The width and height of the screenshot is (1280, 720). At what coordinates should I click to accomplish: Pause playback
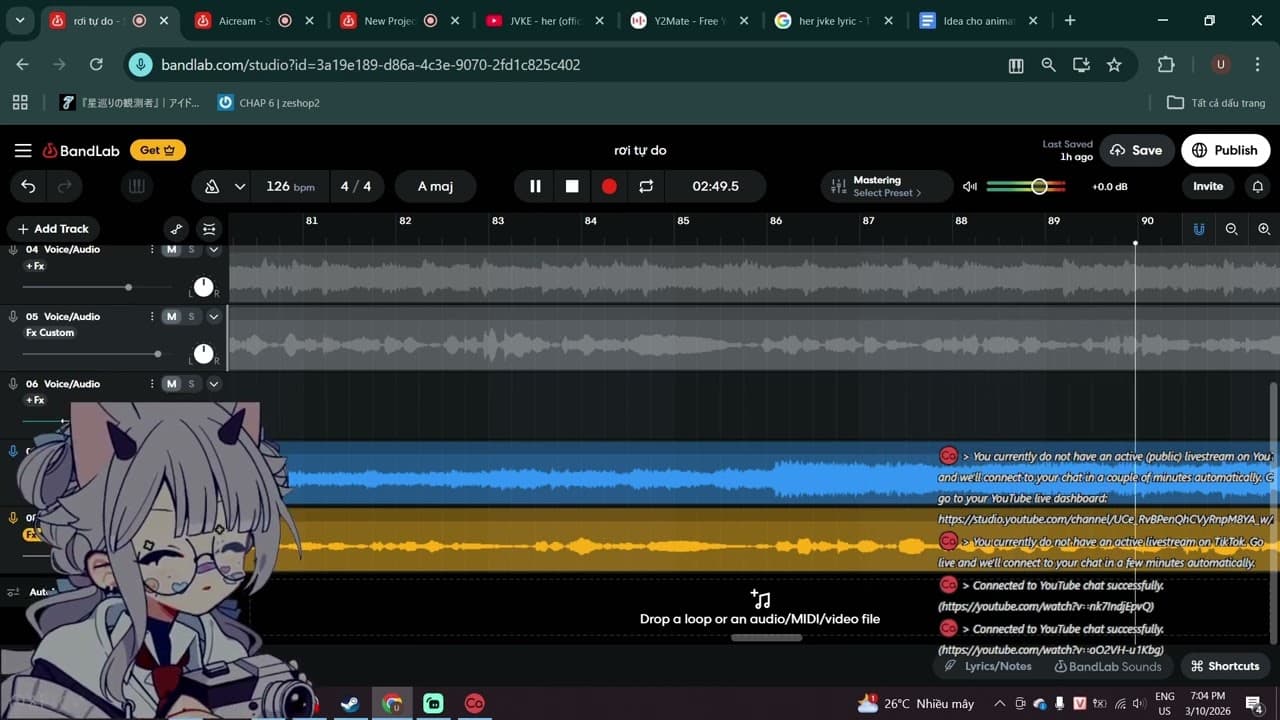[535, 186]
